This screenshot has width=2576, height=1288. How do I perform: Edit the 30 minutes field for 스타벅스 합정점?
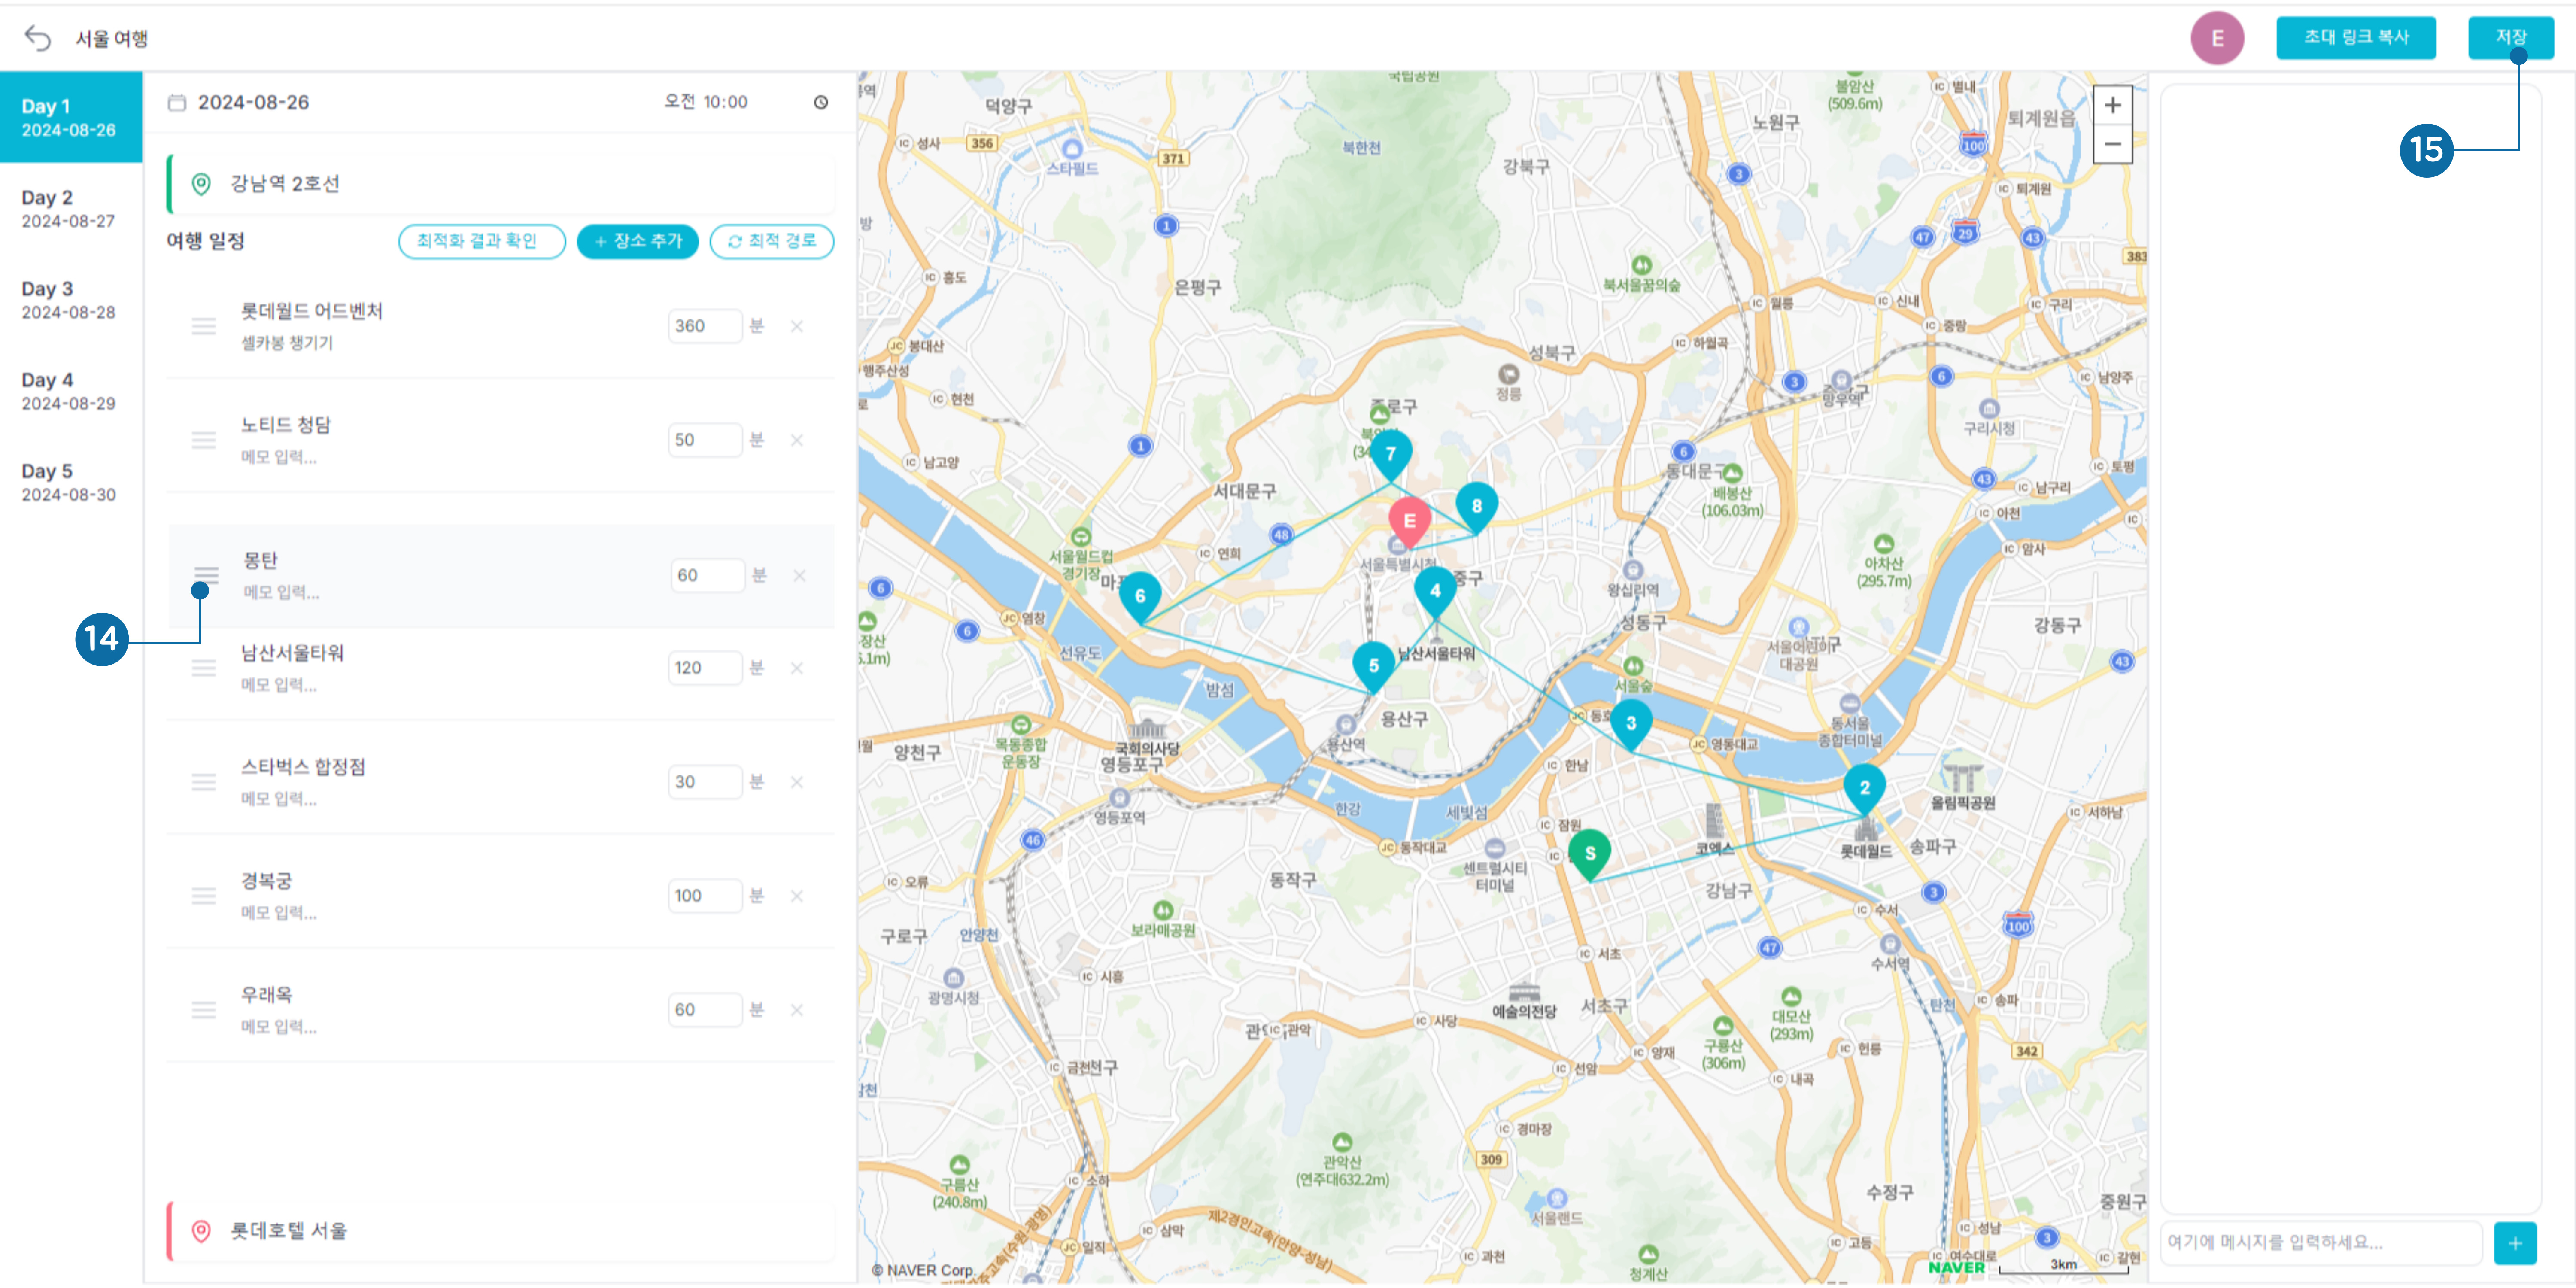click(705, 782)
